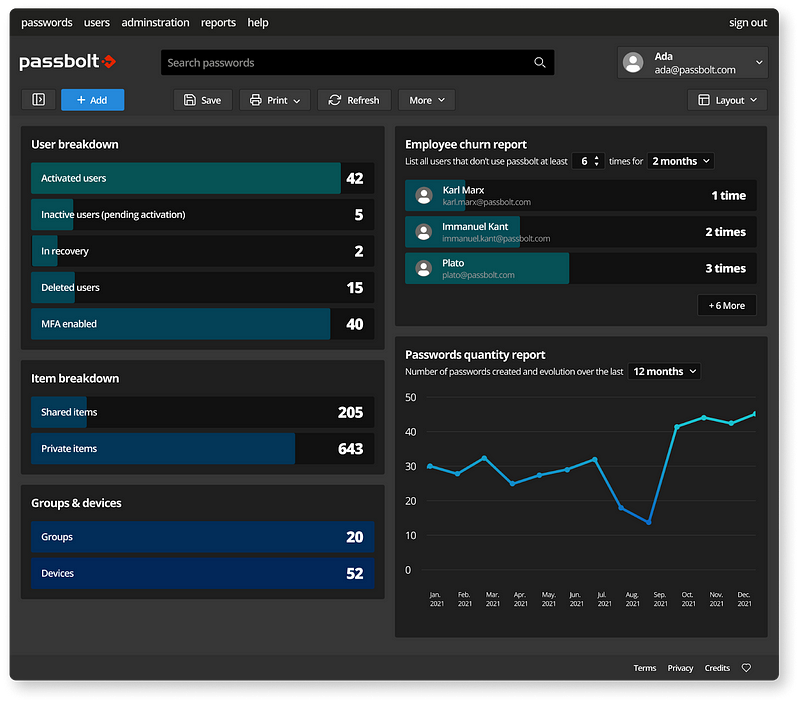Expand the More dropdown

pyautogui.click(x=427, y=100)
